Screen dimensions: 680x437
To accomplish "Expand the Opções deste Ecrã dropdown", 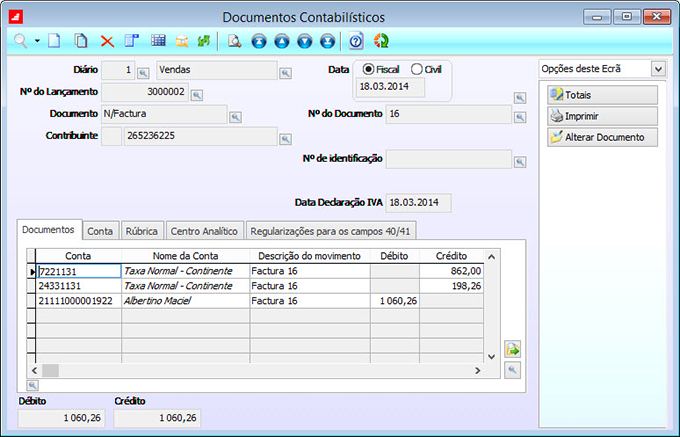I will click(x=657, y=69).
